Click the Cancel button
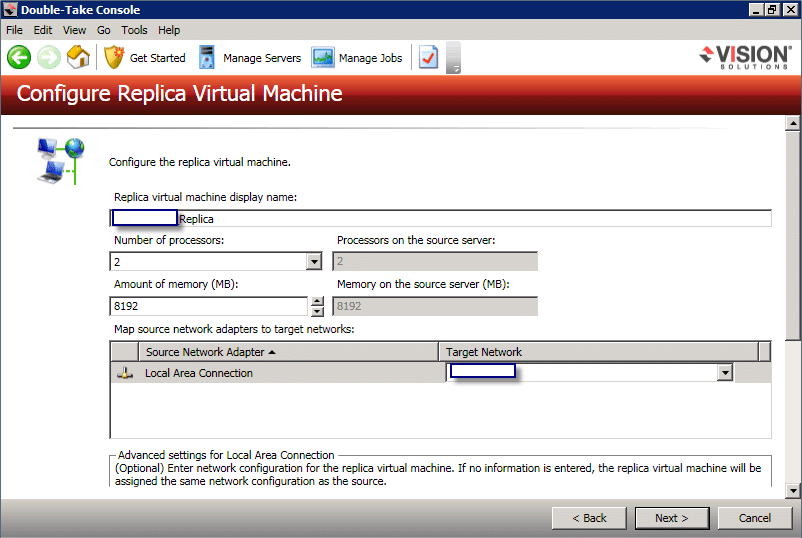 point(755,518)
